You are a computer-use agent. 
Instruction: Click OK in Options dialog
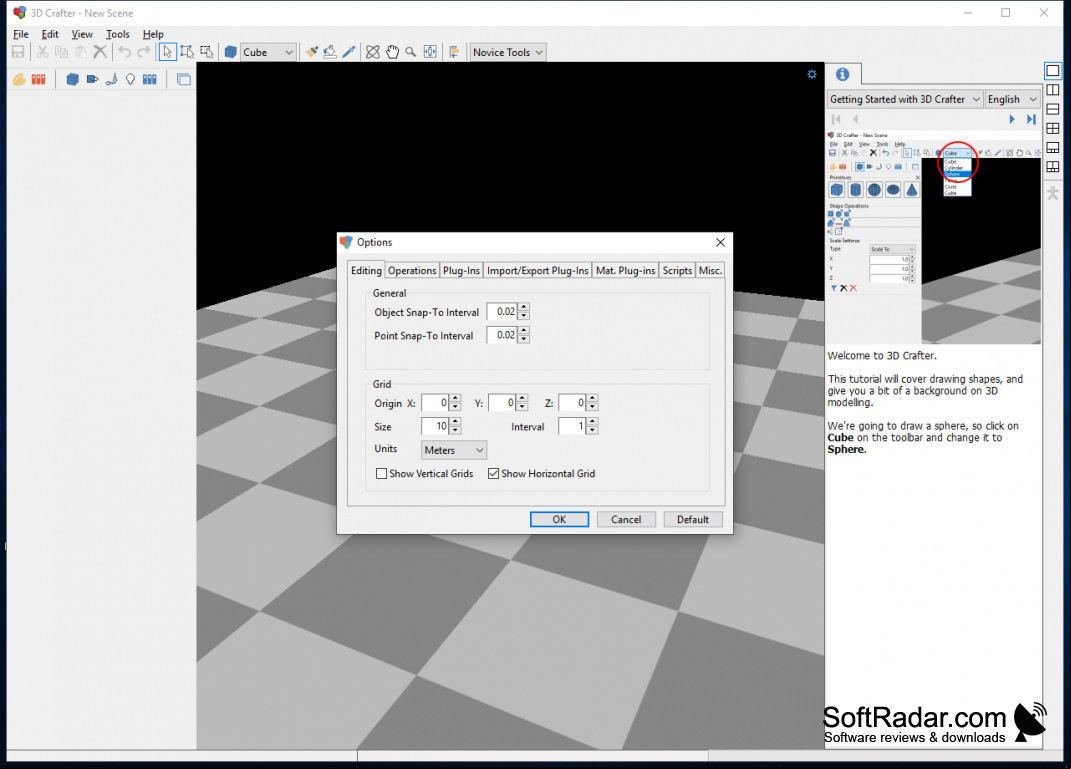point(559,520)
